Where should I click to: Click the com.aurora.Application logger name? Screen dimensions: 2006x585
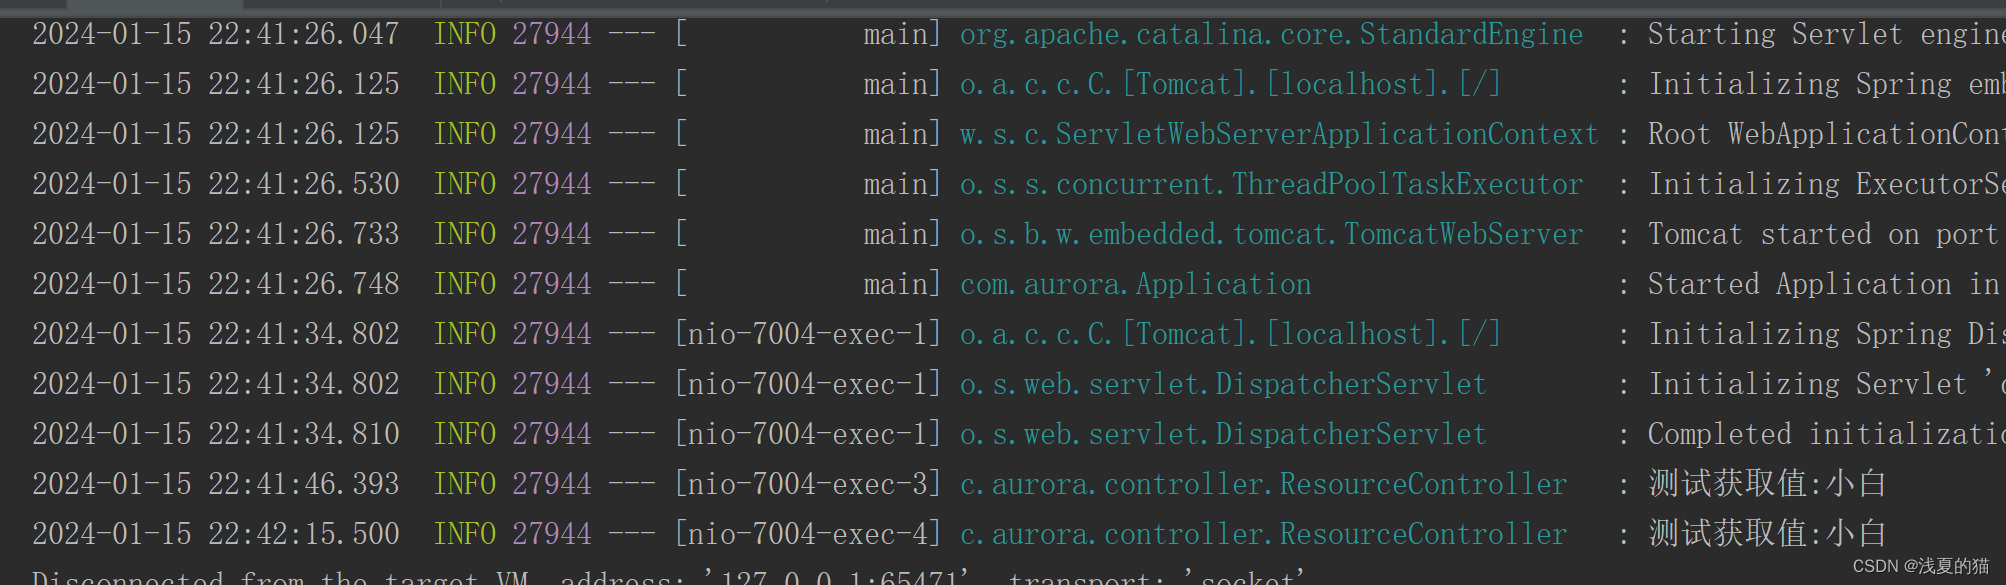tap(1136, 285)
